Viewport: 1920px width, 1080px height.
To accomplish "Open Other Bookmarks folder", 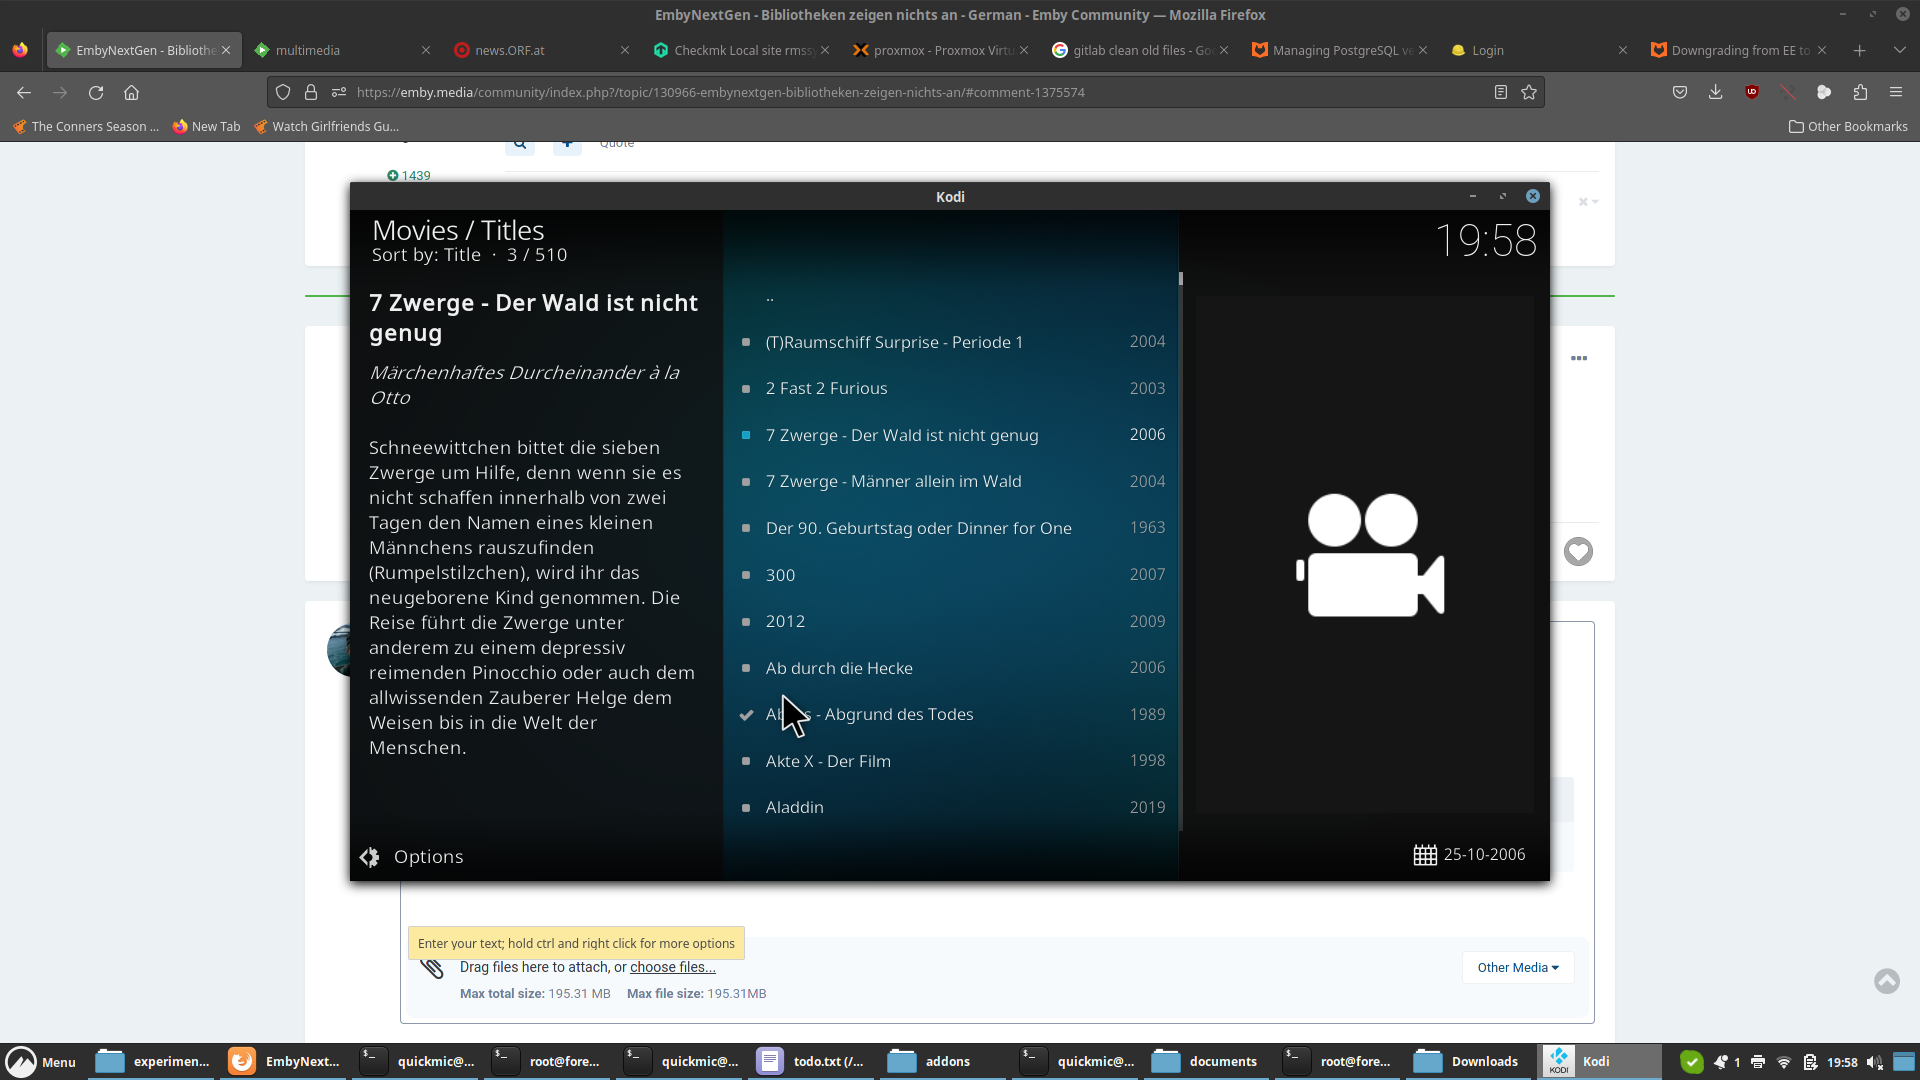I will point(1848,127).
